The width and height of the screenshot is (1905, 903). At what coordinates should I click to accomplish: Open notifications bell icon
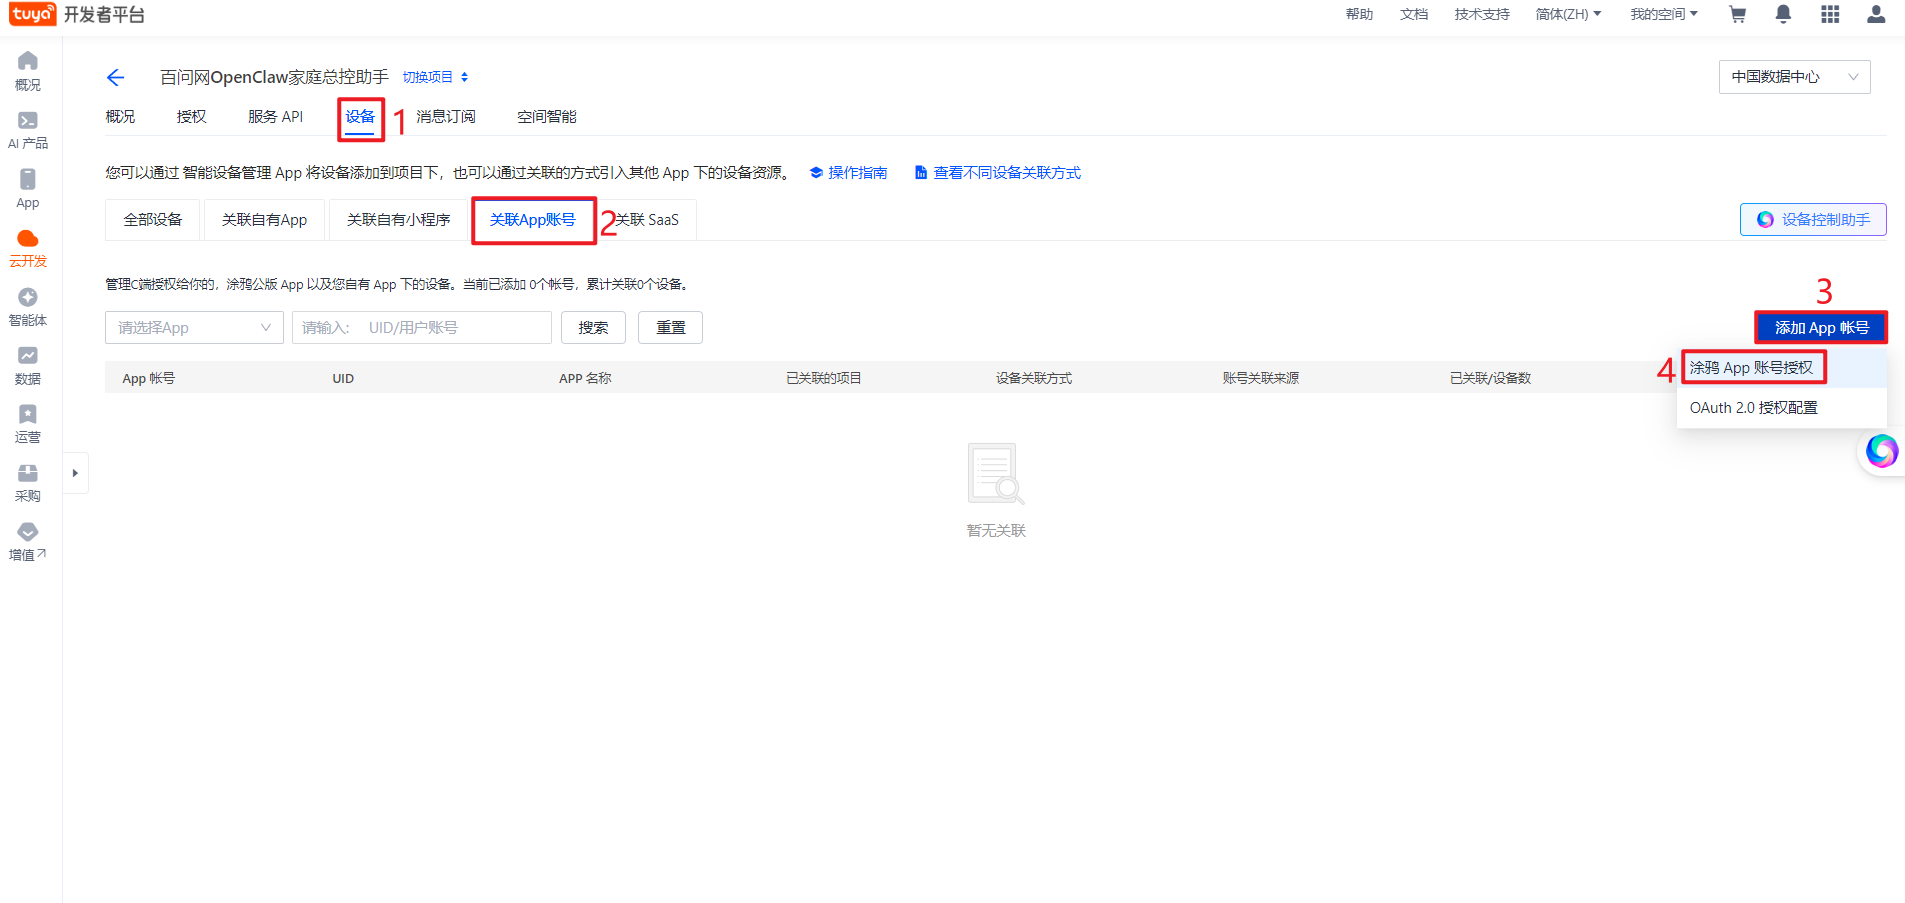tap(1783, 14)
